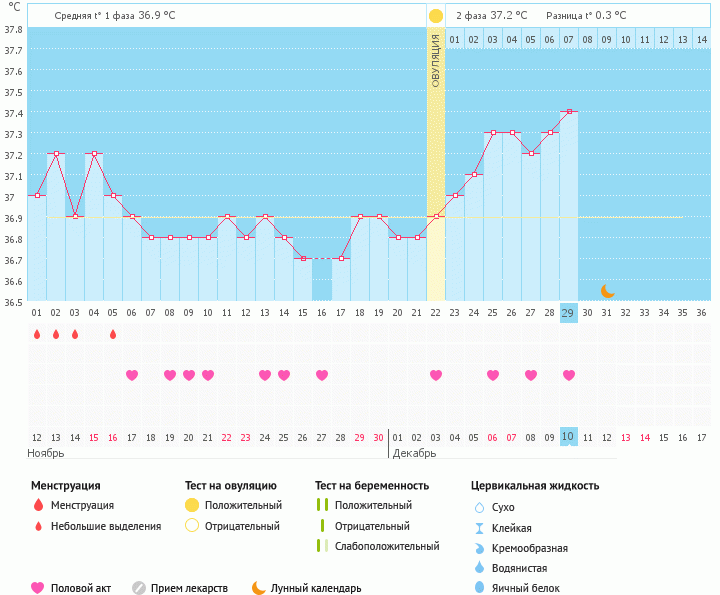Click the pink heart on cycle day 29

pos(569,375)
